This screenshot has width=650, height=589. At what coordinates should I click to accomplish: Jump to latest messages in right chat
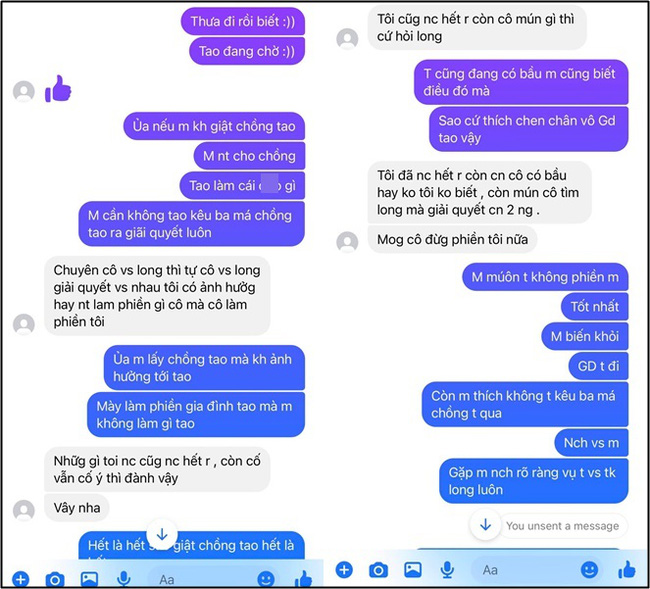click(485, 525)
